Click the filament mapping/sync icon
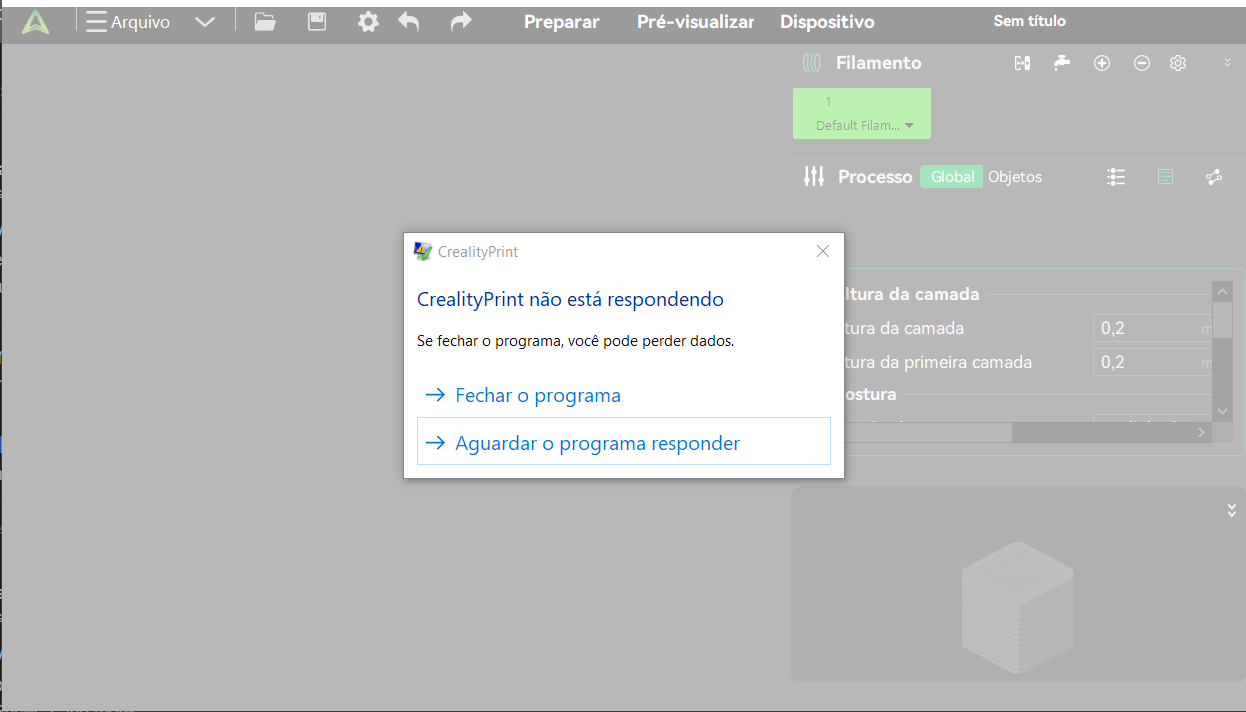The width and height of the screenshot is (1246, 712). [1022, 63]
